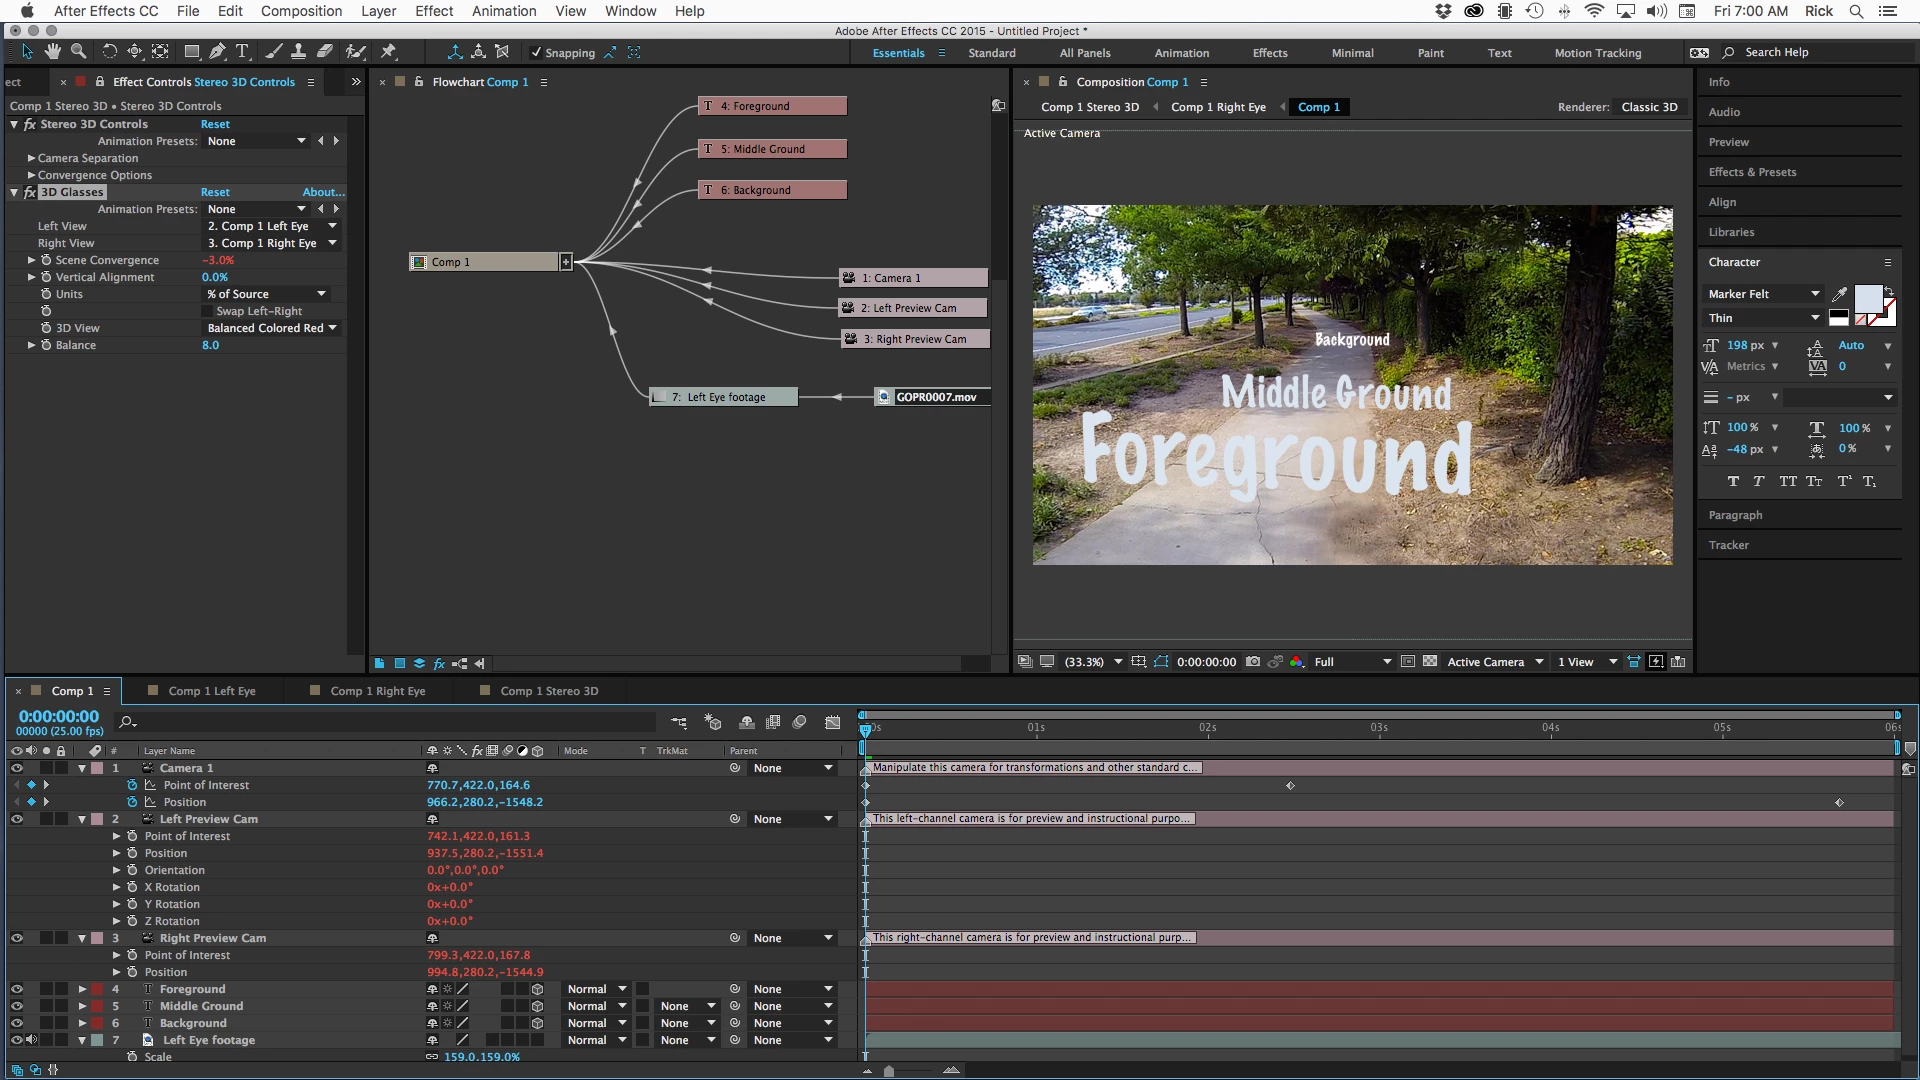Open the 3D View dropdown
This screenshot has width=1920, height=1080.
point(271,328)
